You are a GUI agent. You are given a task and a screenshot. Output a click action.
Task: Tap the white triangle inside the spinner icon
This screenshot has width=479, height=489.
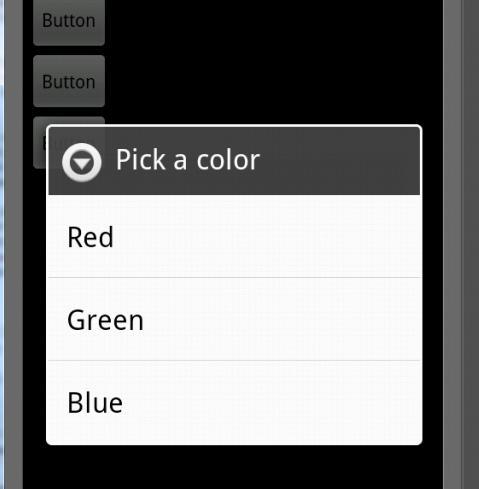click(82, 163)
